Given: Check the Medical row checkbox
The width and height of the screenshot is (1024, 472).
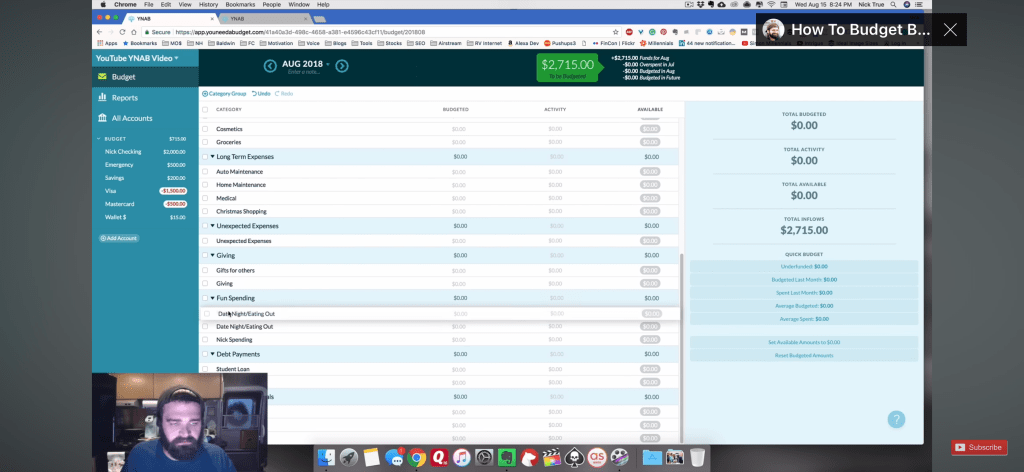Looking at the screenshot, I should pos(205,198).
